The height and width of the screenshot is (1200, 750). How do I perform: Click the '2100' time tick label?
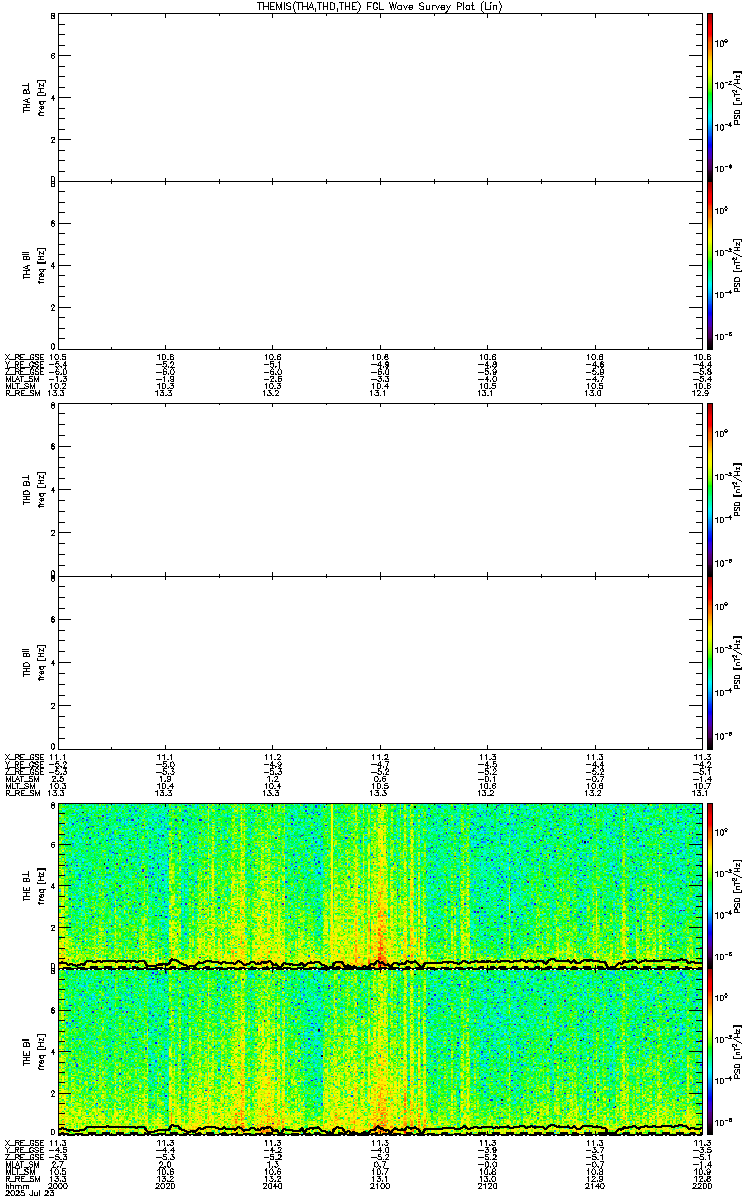point(380,1188)
